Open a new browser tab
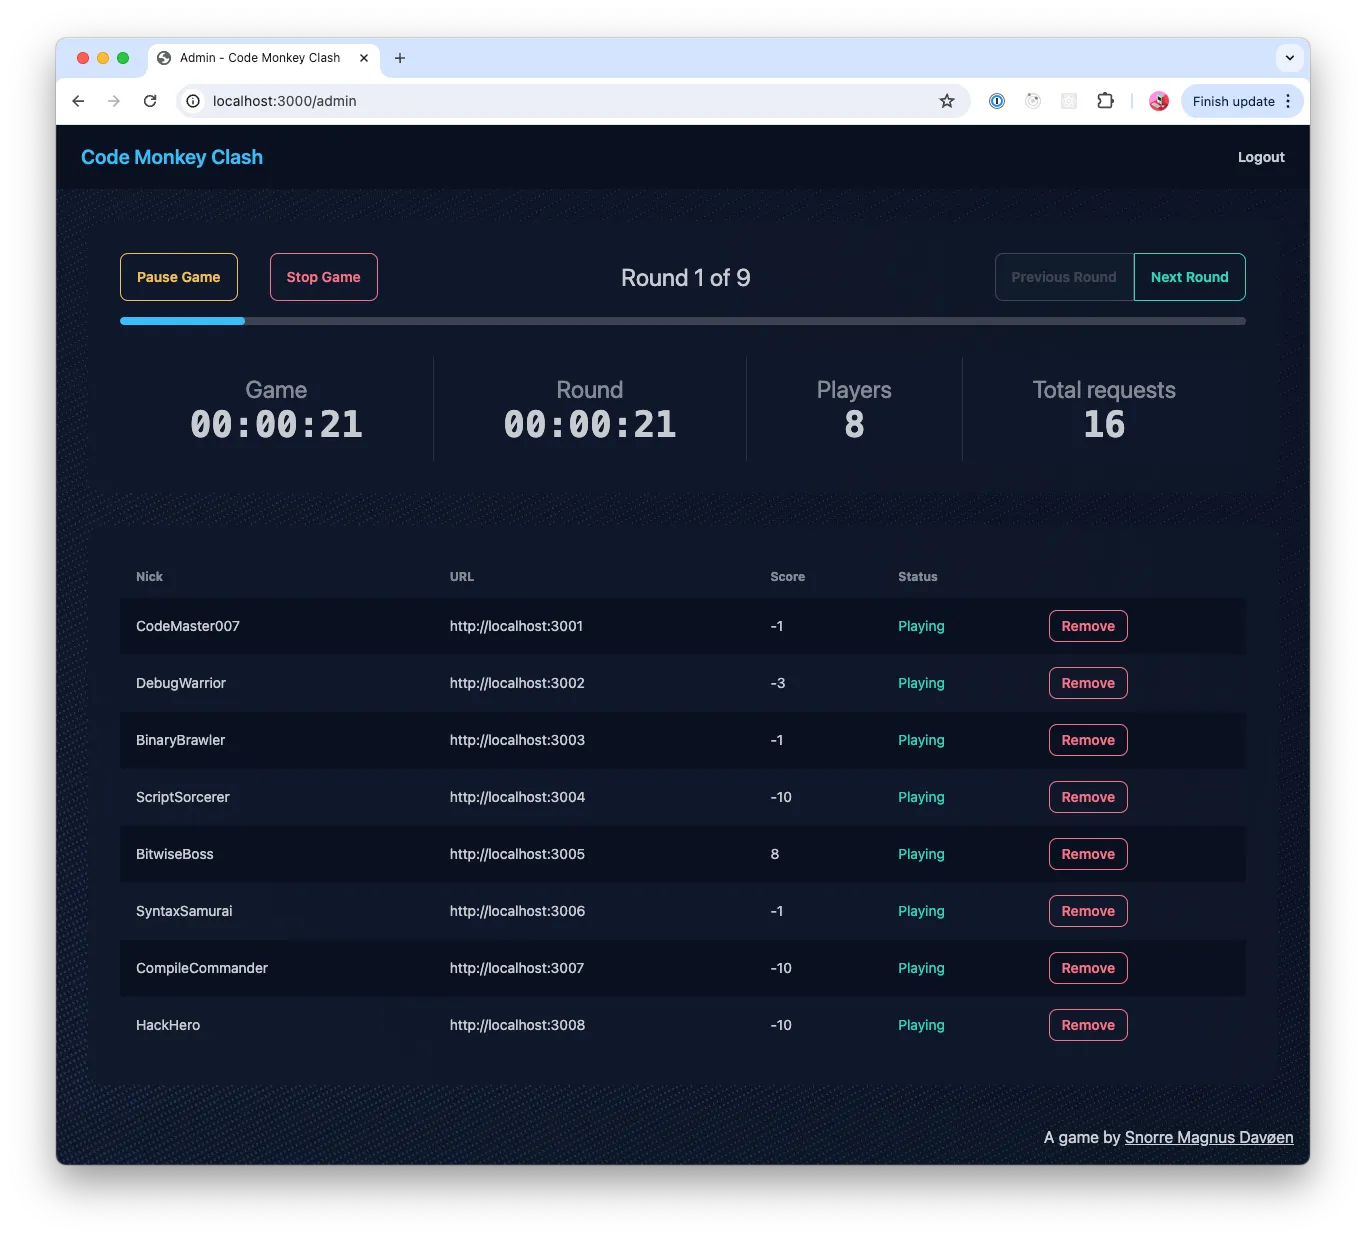 click(400, 58)
